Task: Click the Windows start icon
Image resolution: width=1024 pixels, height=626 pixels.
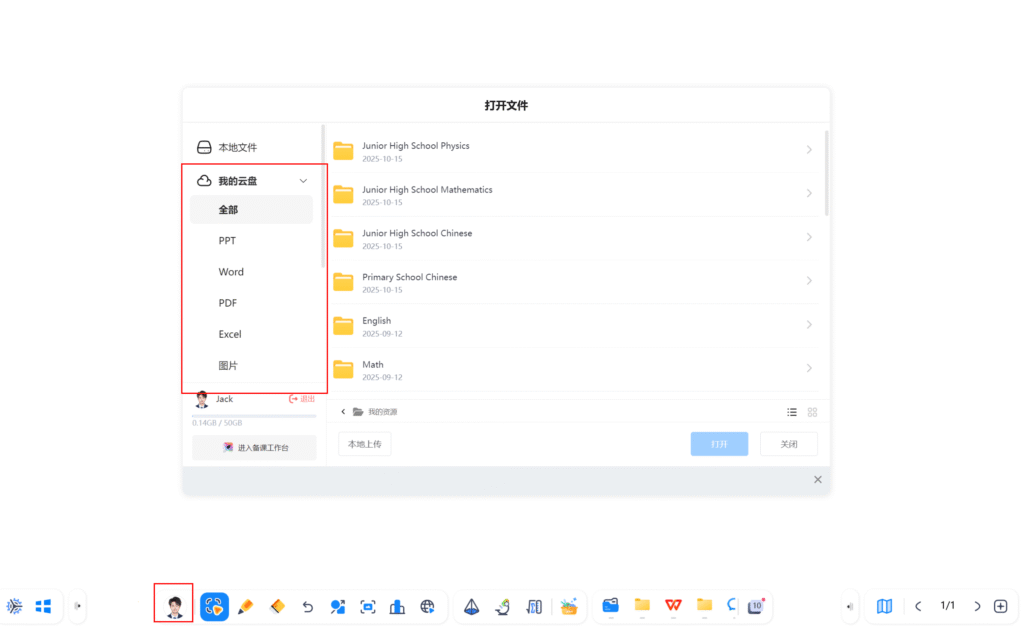Action: tap(43, 606)
